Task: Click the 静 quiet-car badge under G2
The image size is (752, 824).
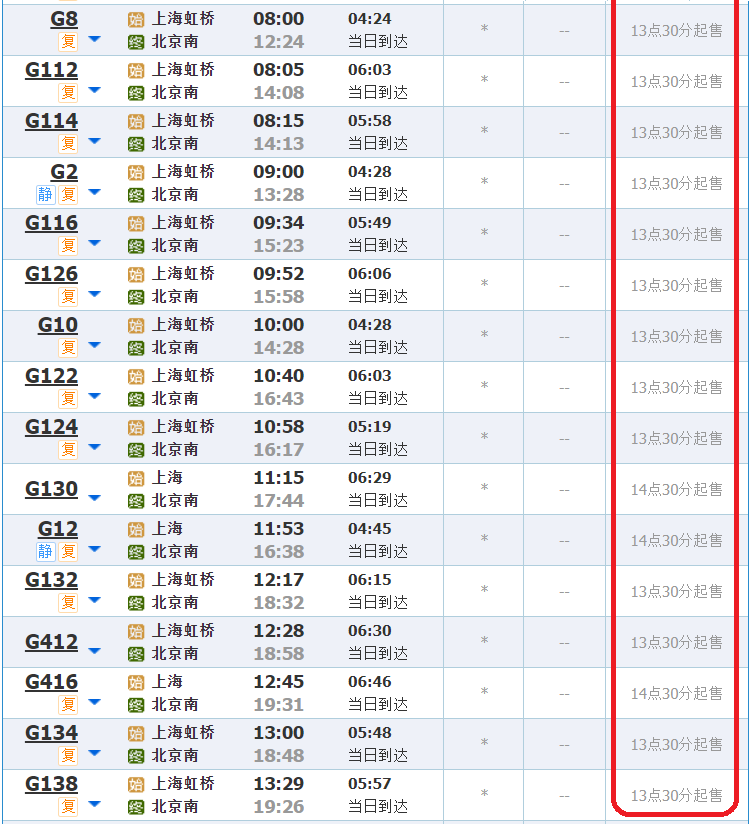Action: point(45,194)
